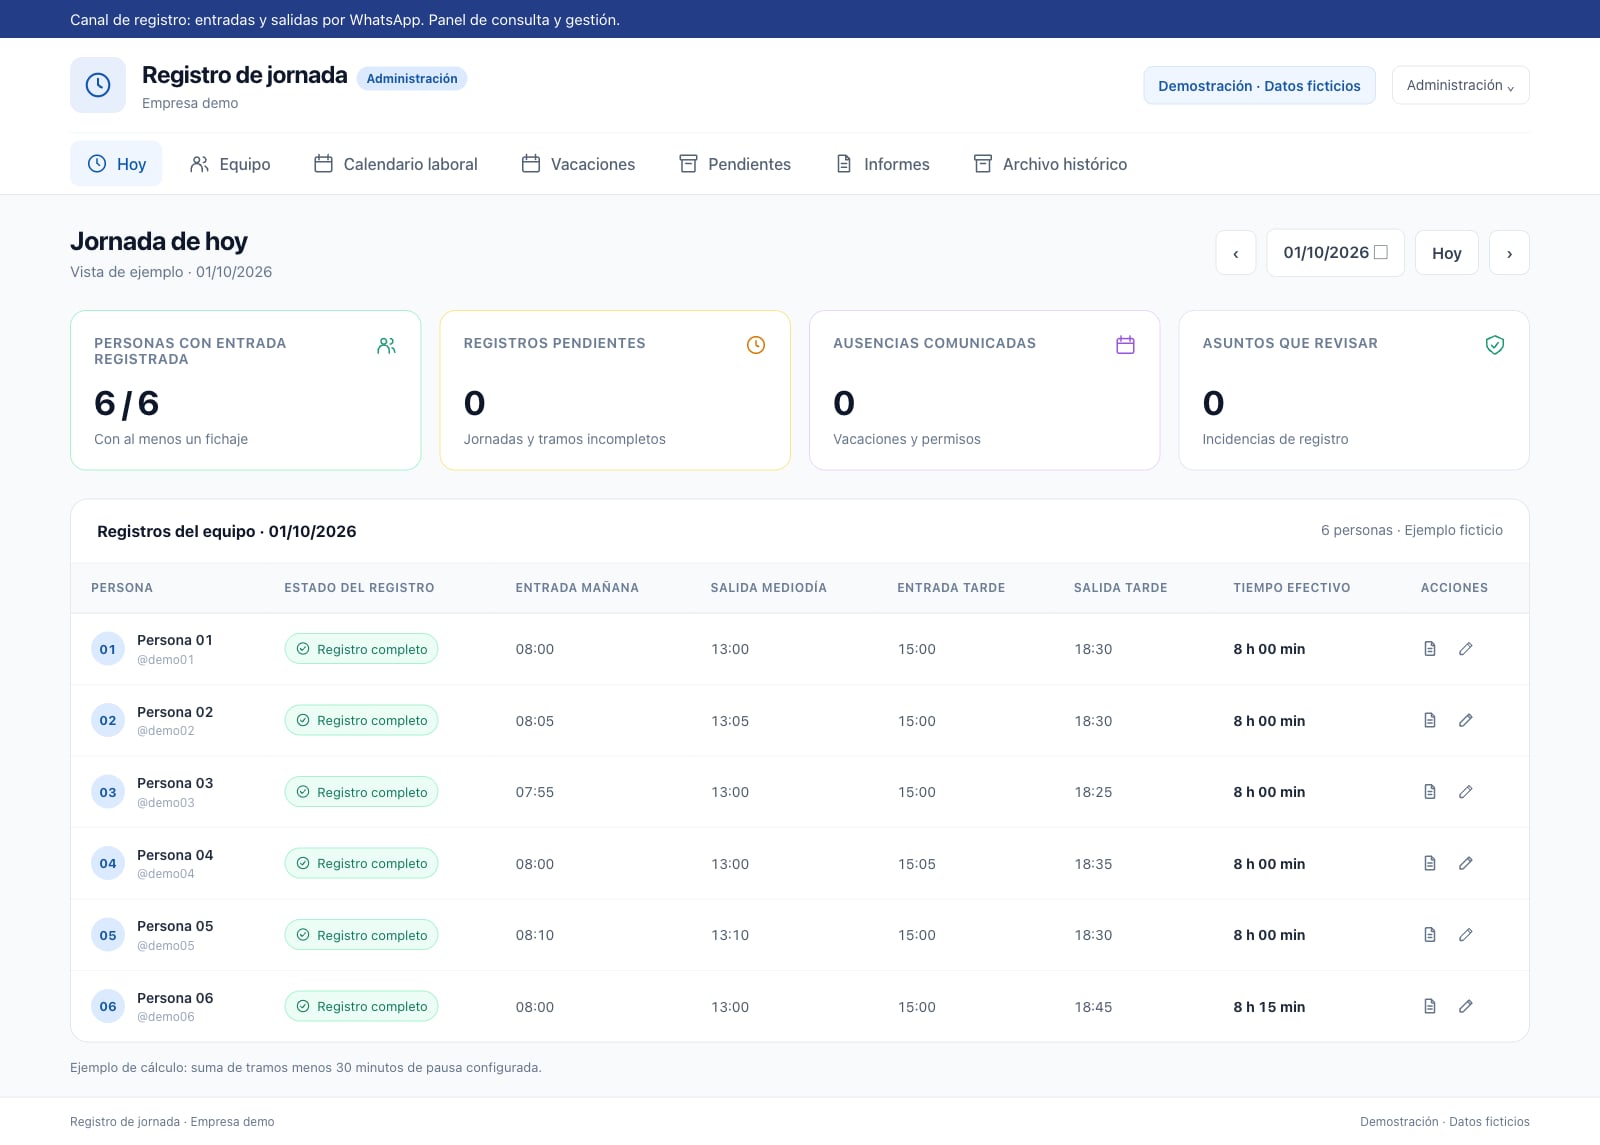Open document icon for Persona 05
This screenshot has width=1600, height=1145.
tap(1430, 935)
